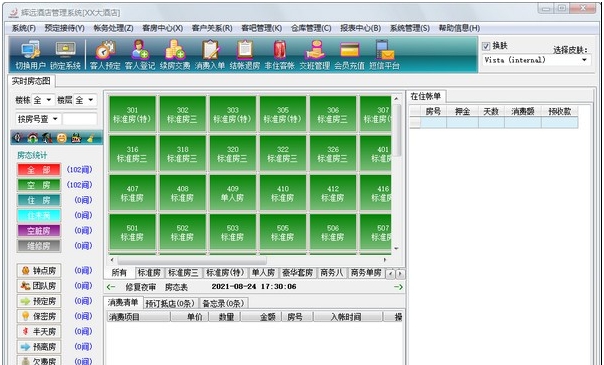The height and width of the screenshot is (365, 604).
Task: Click the 房态表 link
Action: click(176, 287)
